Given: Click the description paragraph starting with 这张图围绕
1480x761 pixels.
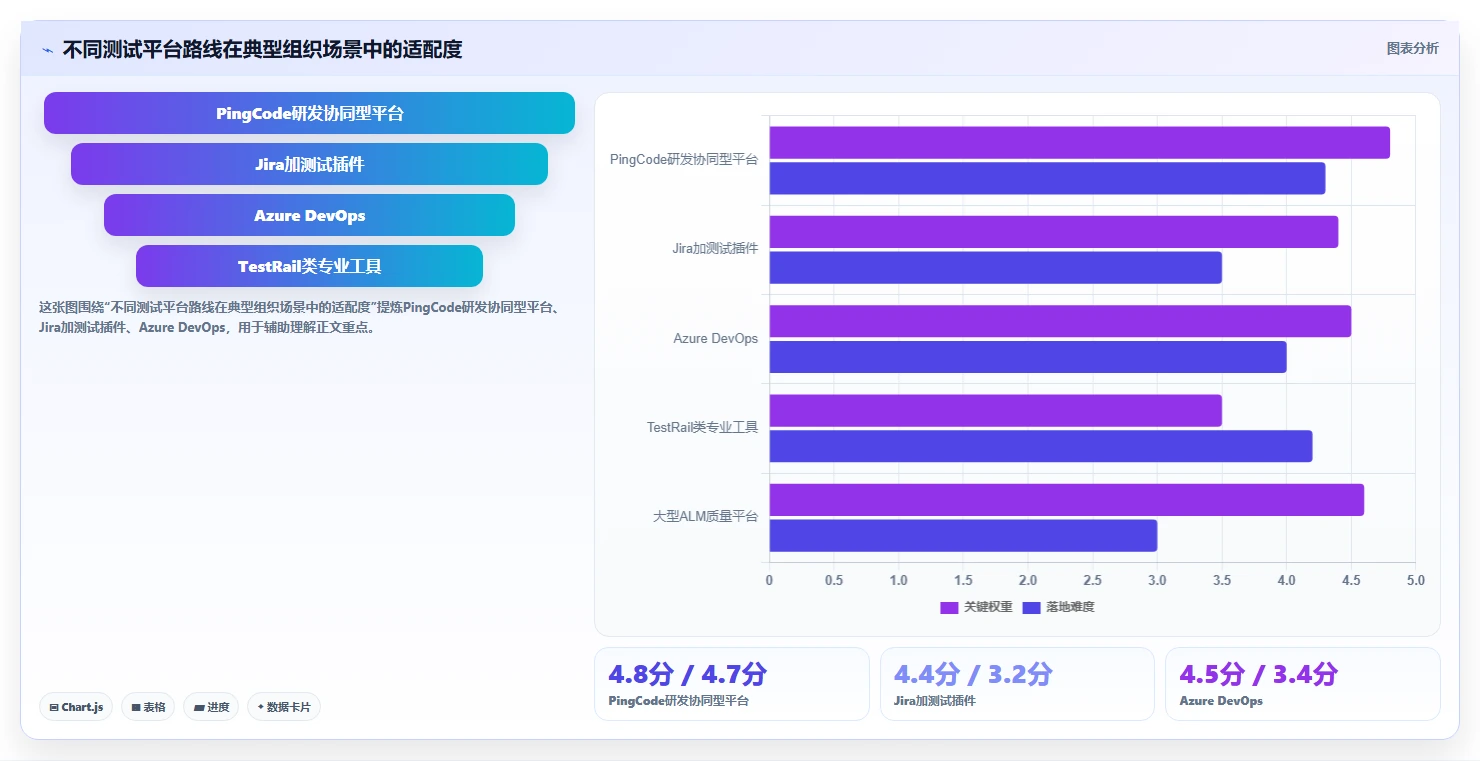Looking at the screenshot, I should (299, 317).
